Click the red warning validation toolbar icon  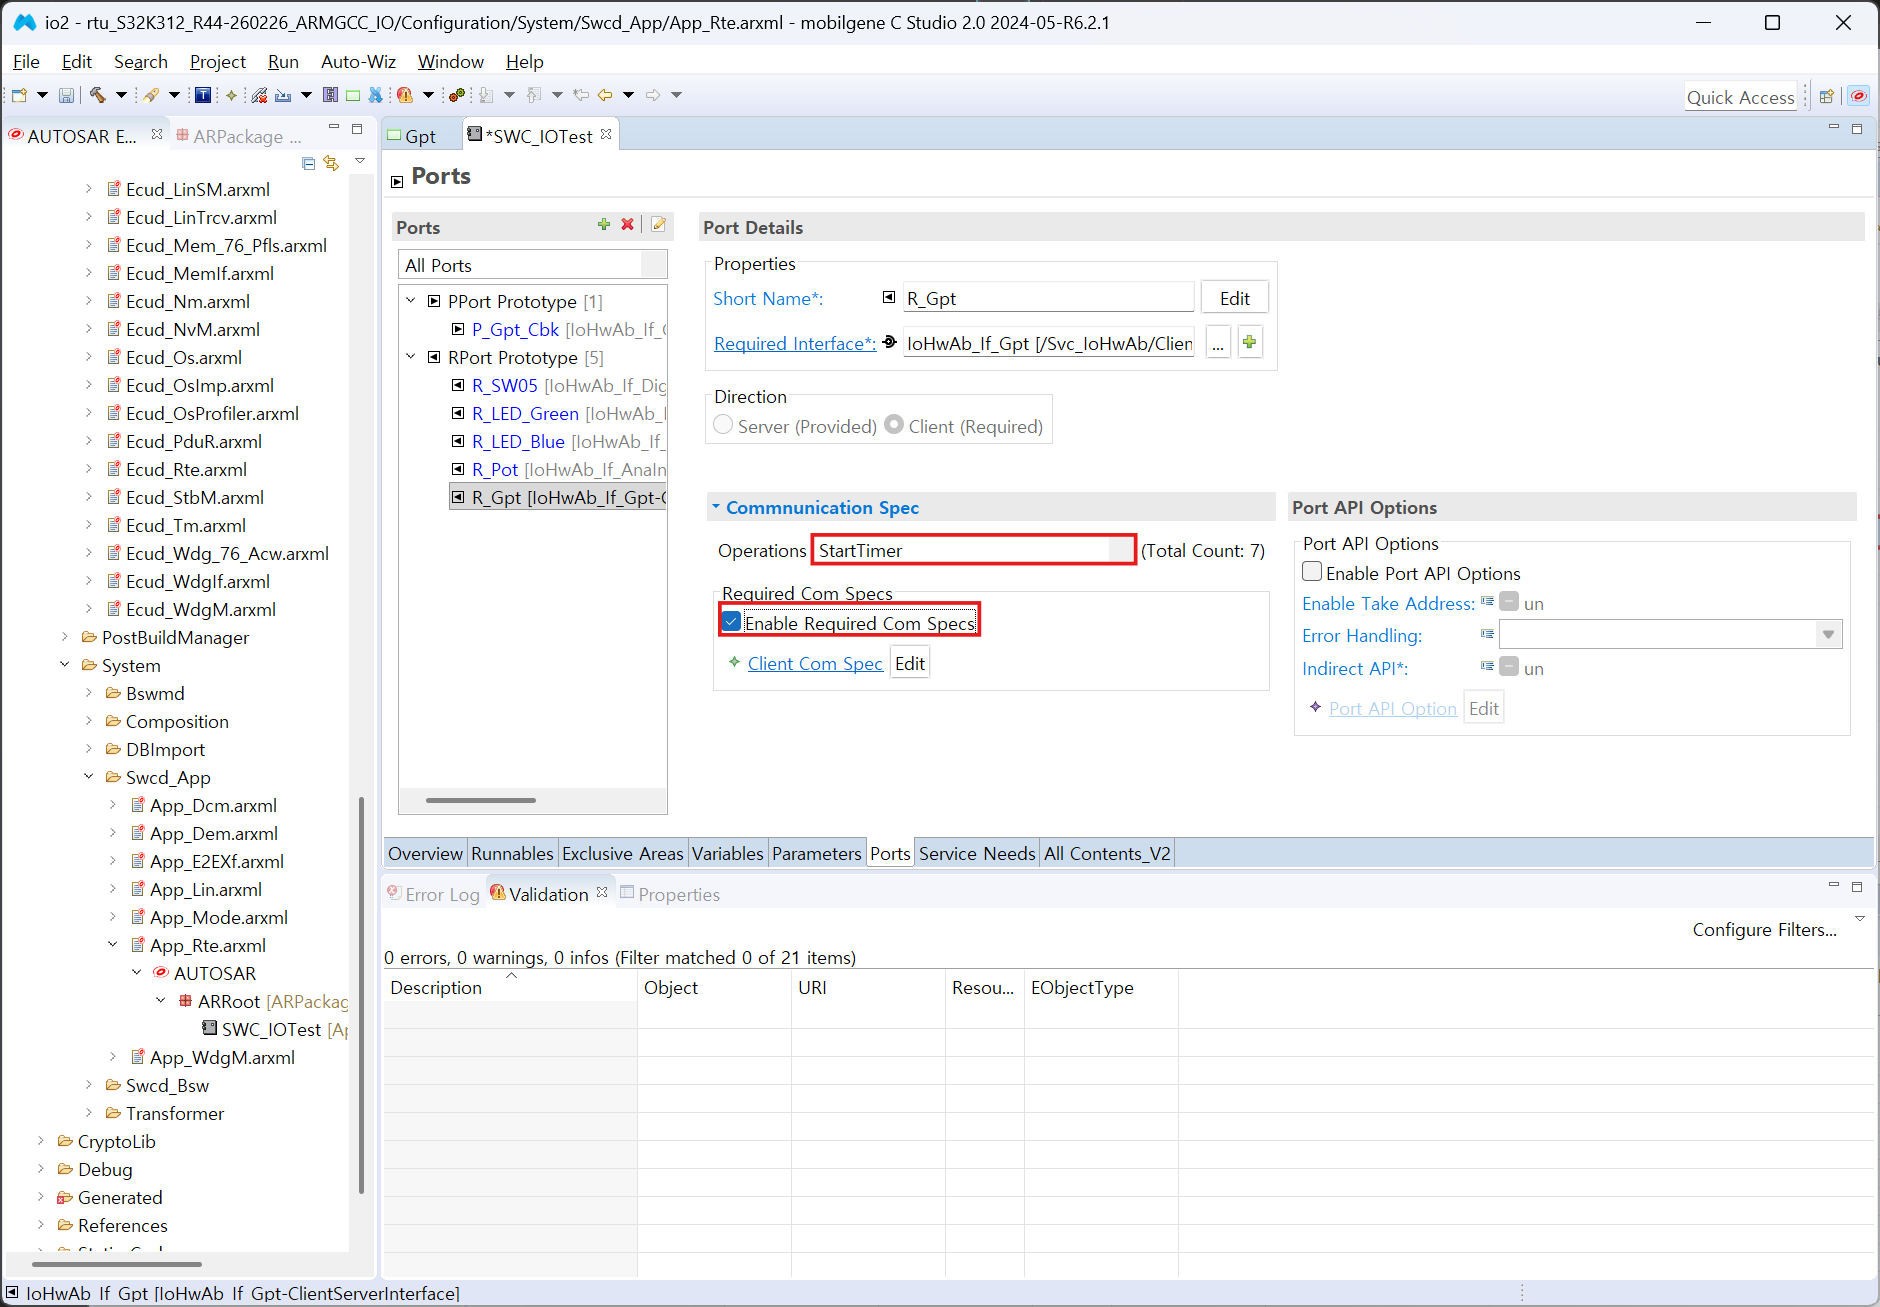point(405,95)
